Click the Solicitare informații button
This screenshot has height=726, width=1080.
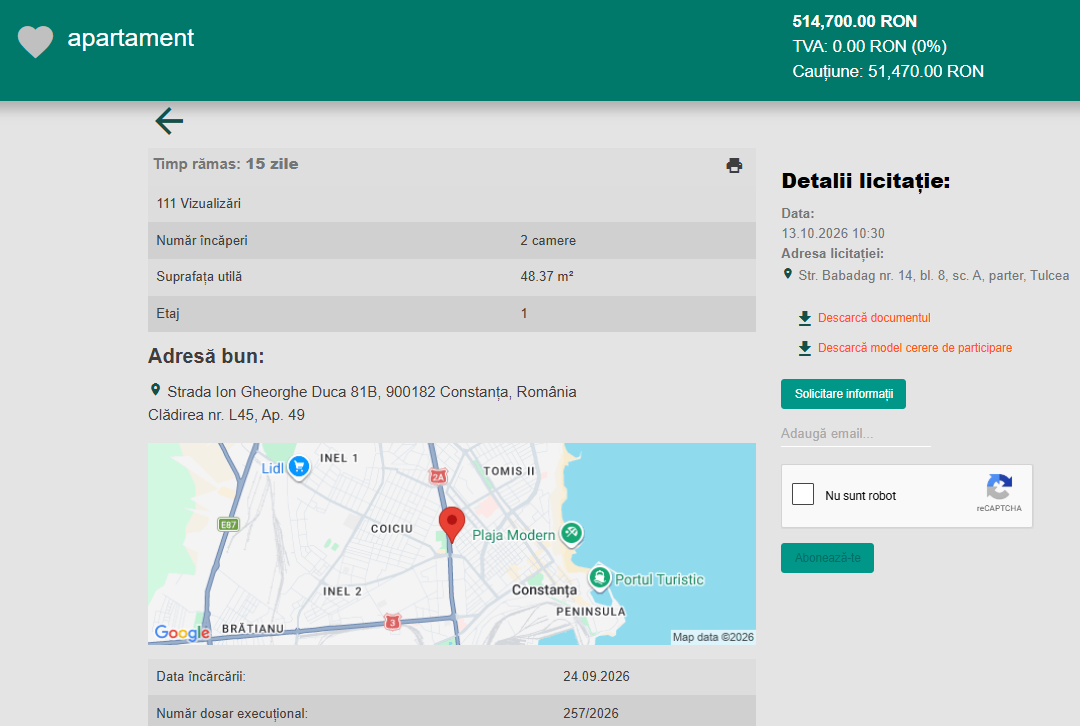(843, 394)
